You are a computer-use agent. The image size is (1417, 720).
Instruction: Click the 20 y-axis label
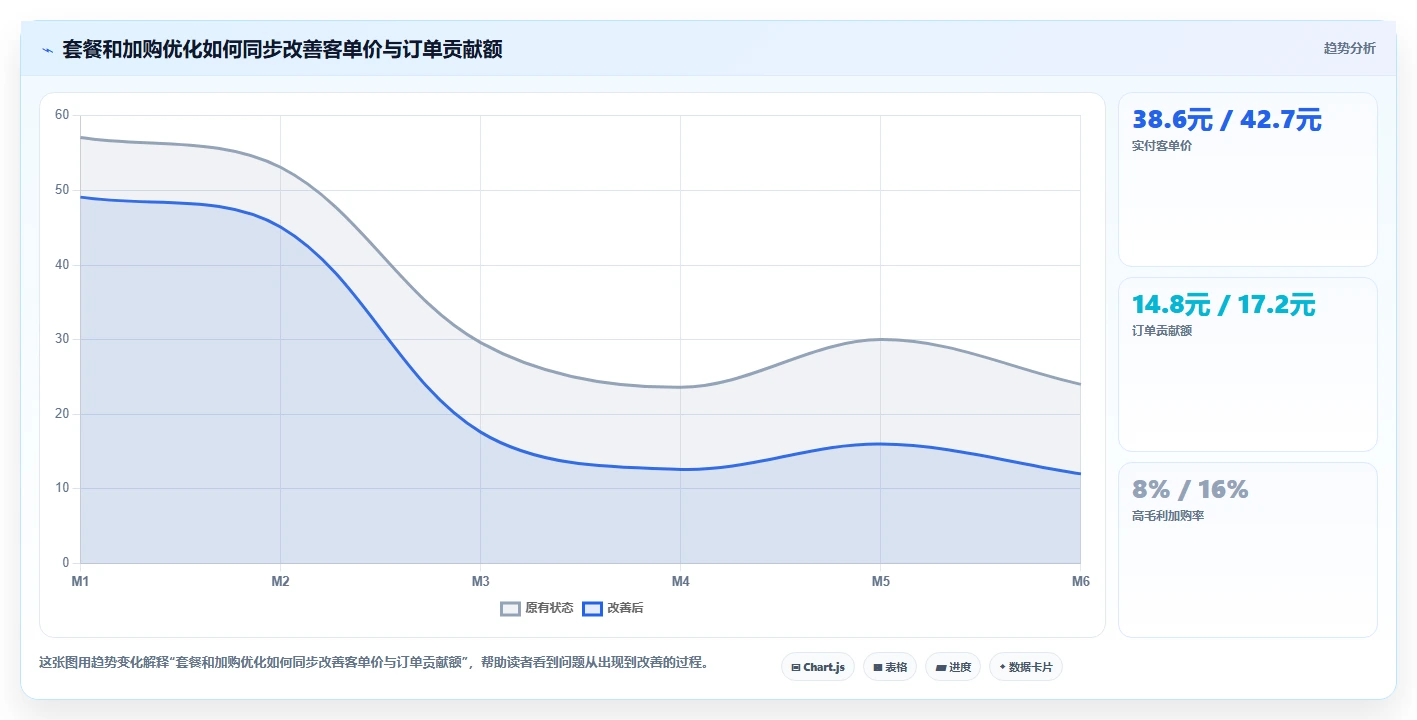click(62, 414)
